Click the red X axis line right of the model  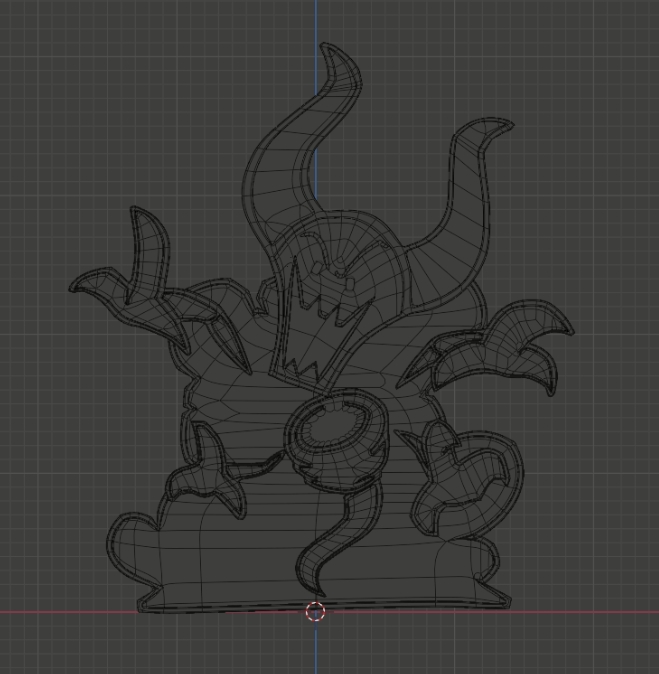click(x=590, y=612)
